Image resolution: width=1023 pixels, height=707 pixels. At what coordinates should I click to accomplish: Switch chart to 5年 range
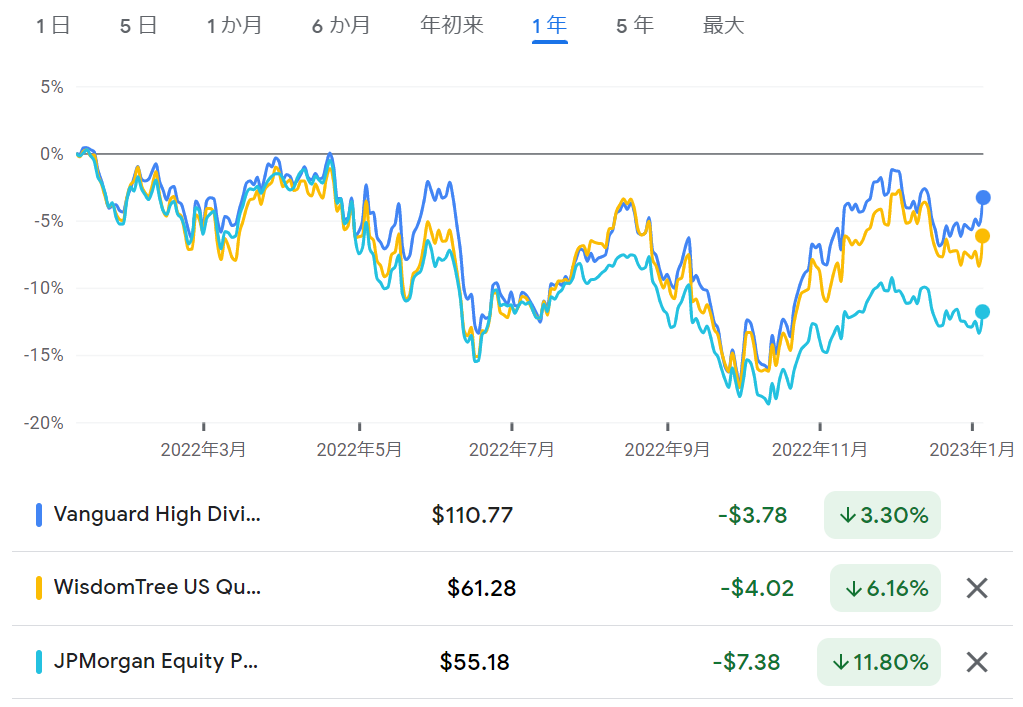(634, 25)
